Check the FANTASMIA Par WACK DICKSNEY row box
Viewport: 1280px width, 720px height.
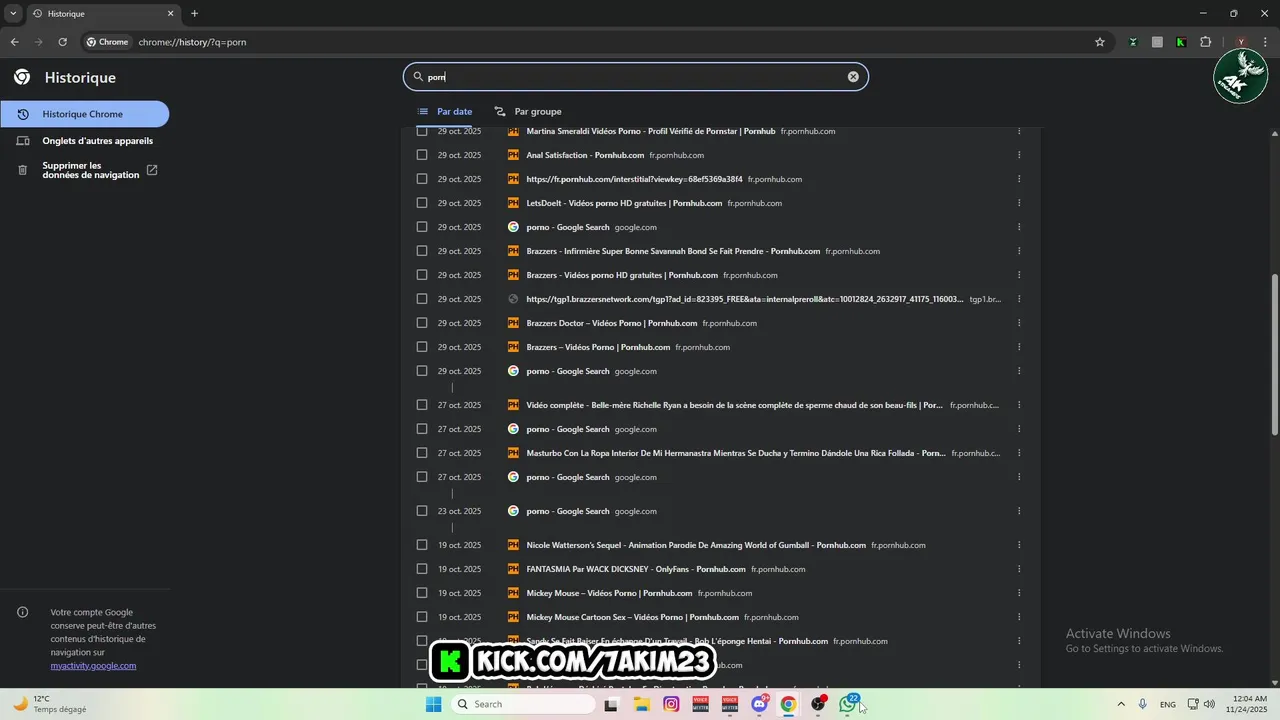(x=422, y=569)
